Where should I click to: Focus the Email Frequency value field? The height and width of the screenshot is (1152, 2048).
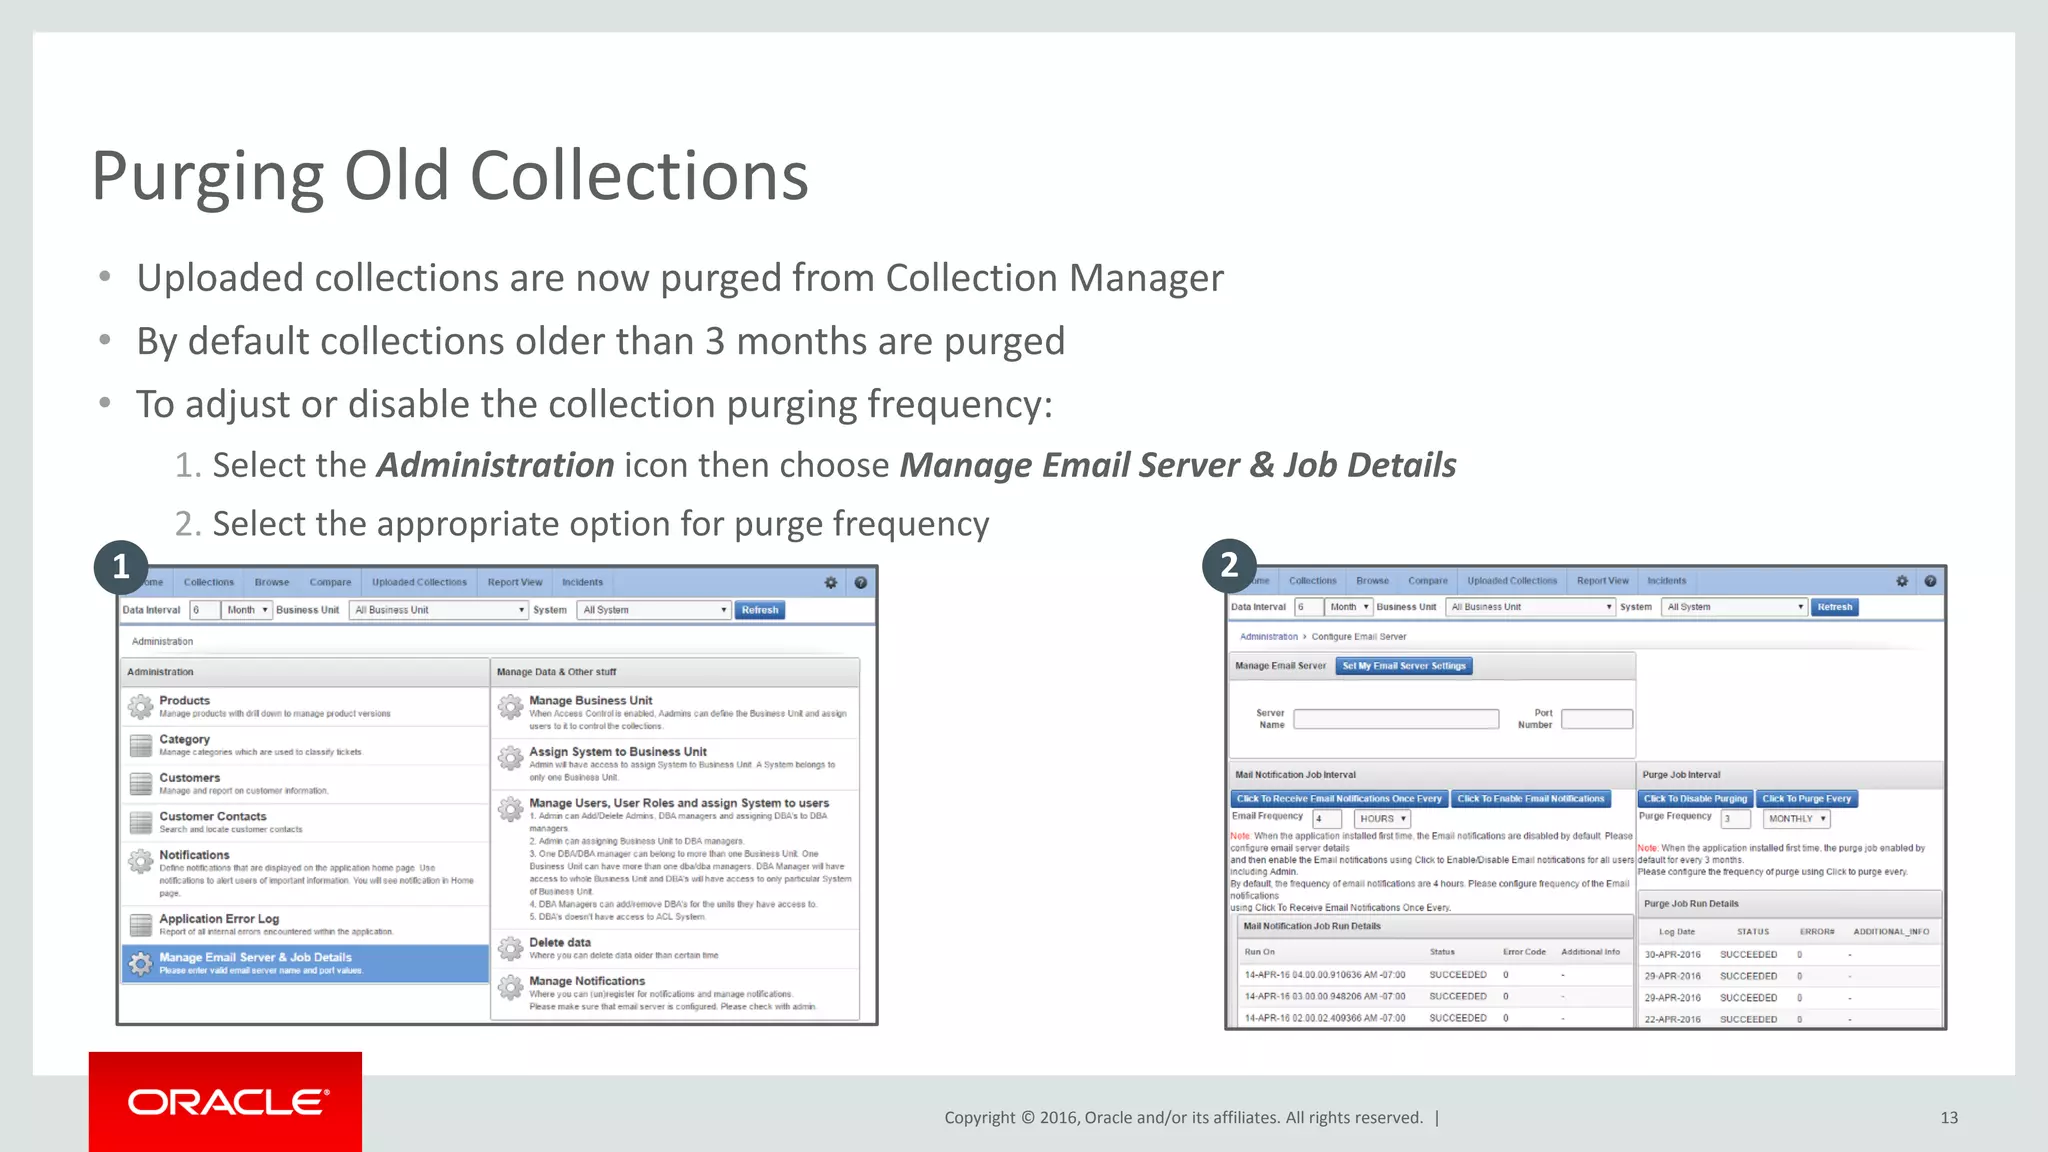(x=1328, y=819)
